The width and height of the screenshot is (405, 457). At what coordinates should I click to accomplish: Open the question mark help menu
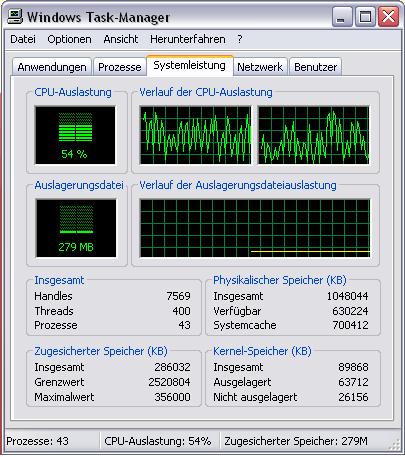point(240,39)
